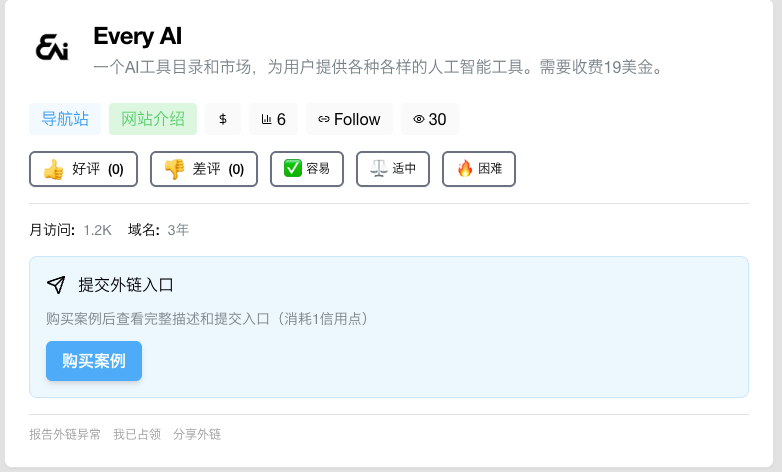Select the 适中 difficulty option
Viewport: 782px width, 472px height.
pyautogui.click(x=393, y=169)
